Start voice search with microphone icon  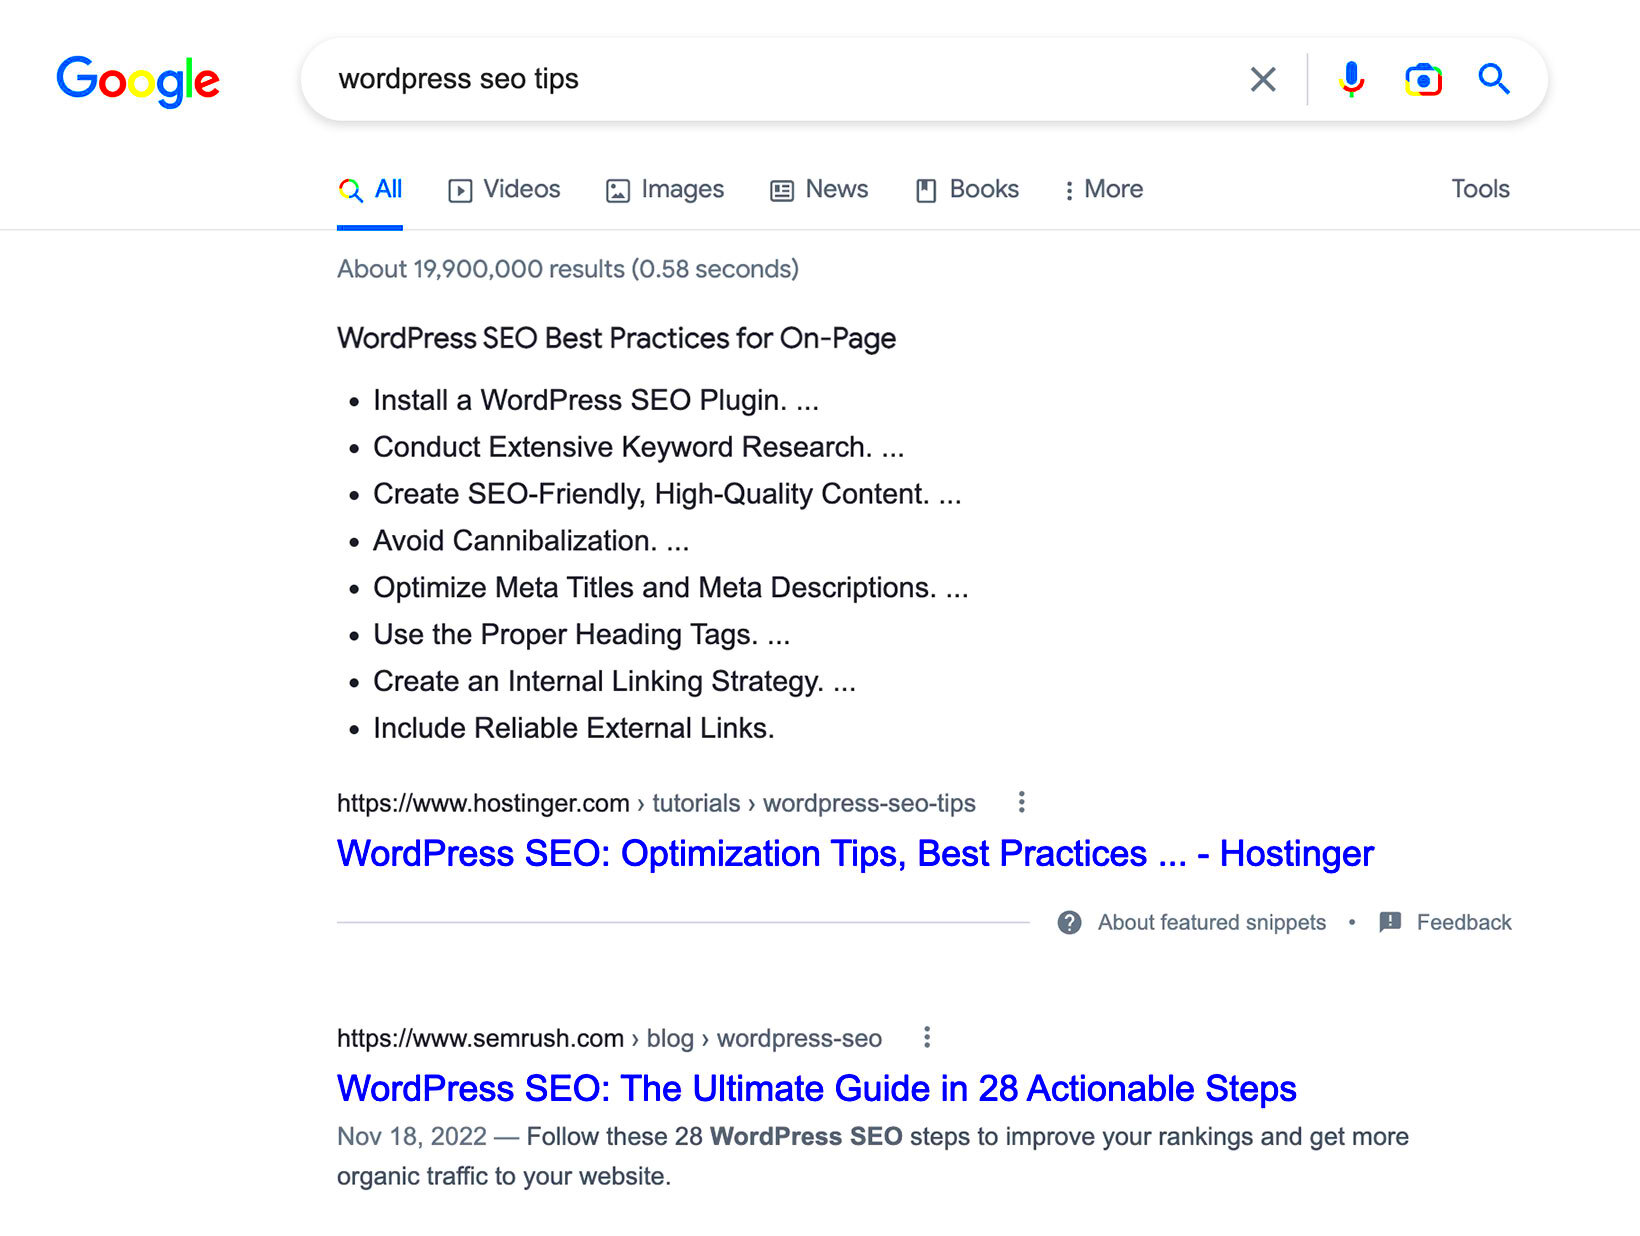pos(1351,79)
